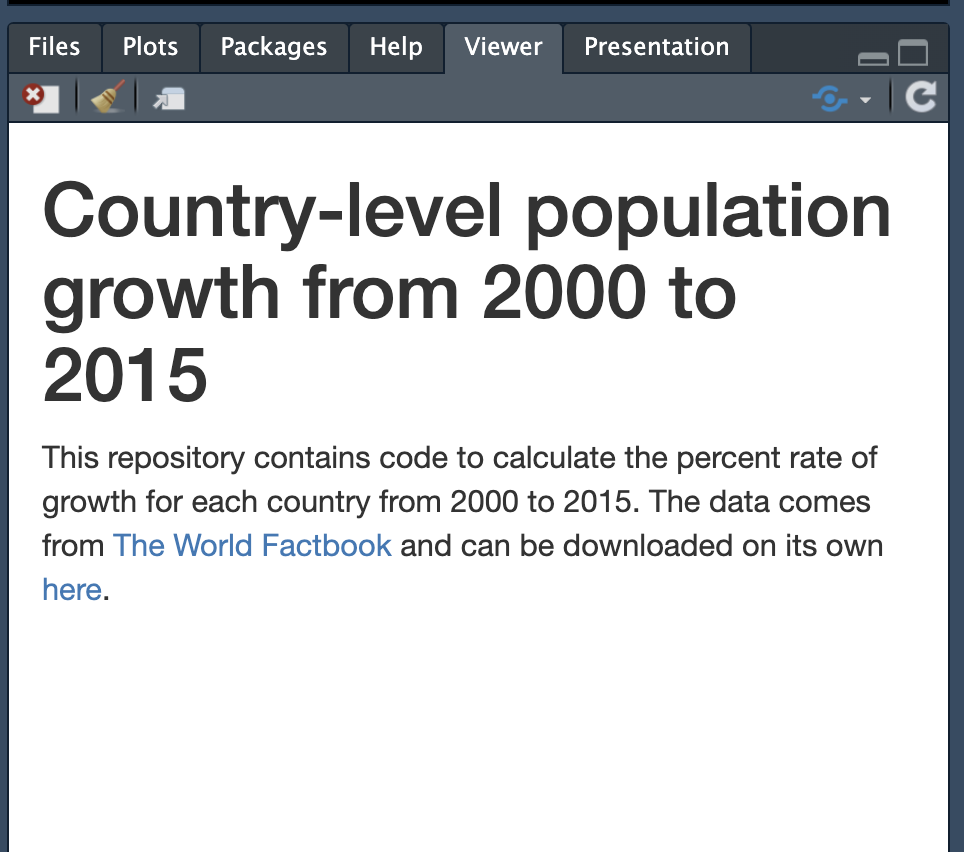Viewport: 964px width, 852px height.
Task: Refresh the viewer content
Action: (x=920, y=97)
